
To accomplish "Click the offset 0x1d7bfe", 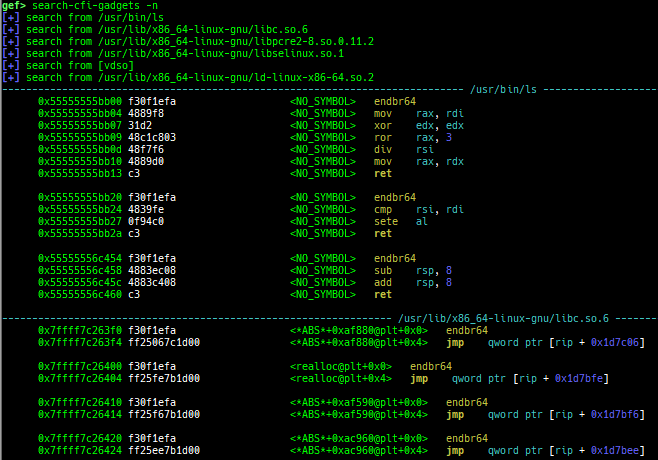I will point(579,379).
